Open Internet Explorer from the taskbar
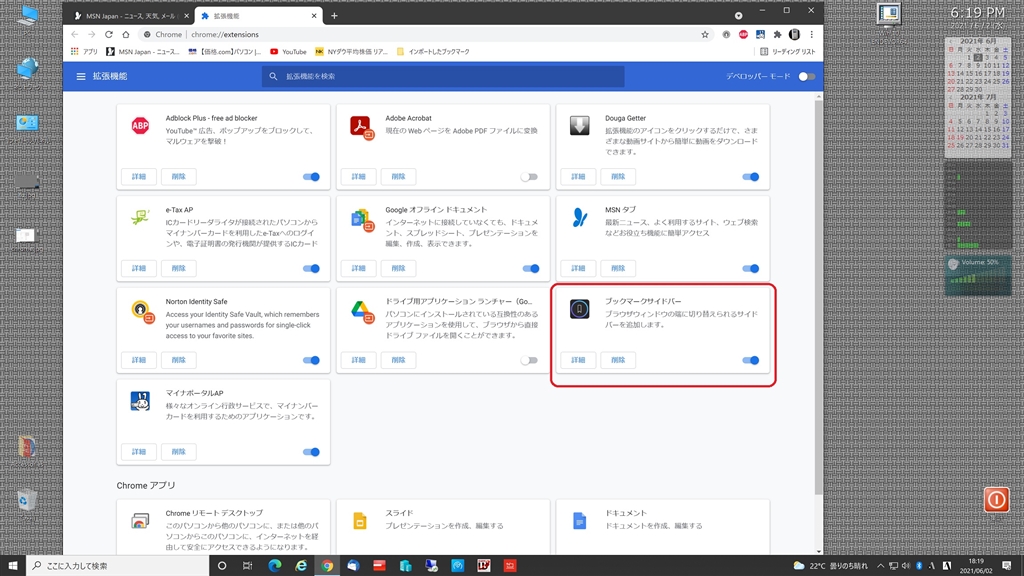Screen dimensions: 1024x576 click(x=300, y=566)
